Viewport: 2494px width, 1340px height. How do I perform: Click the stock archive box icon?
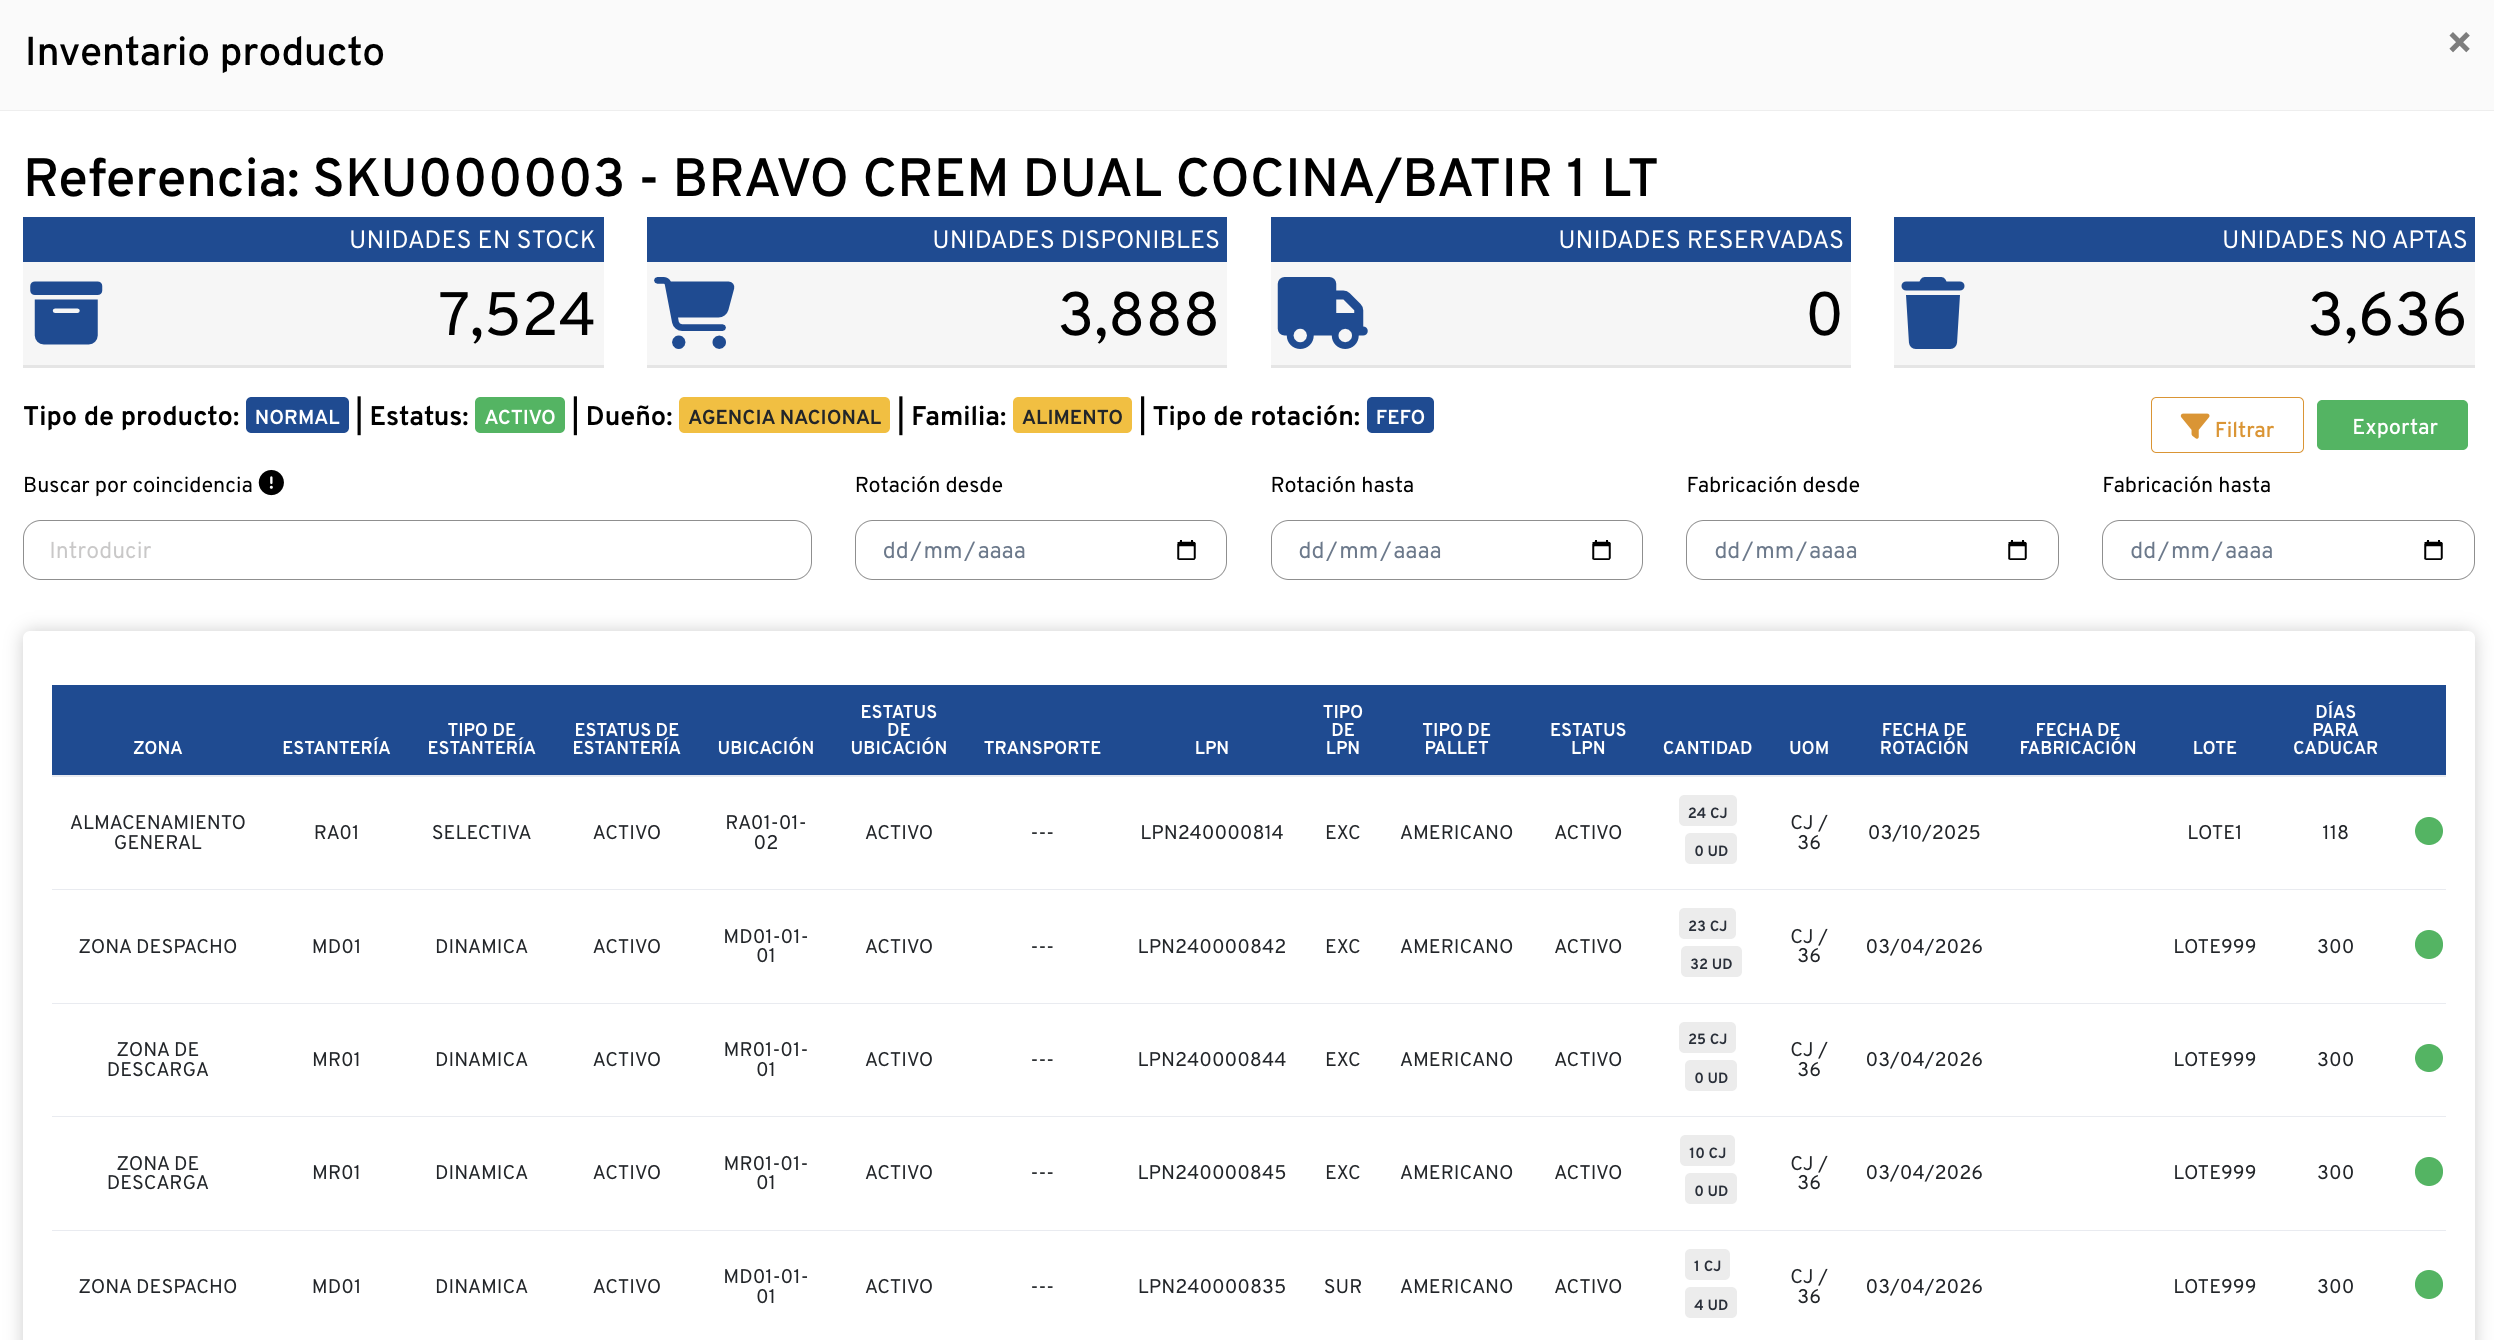point(66,313)
